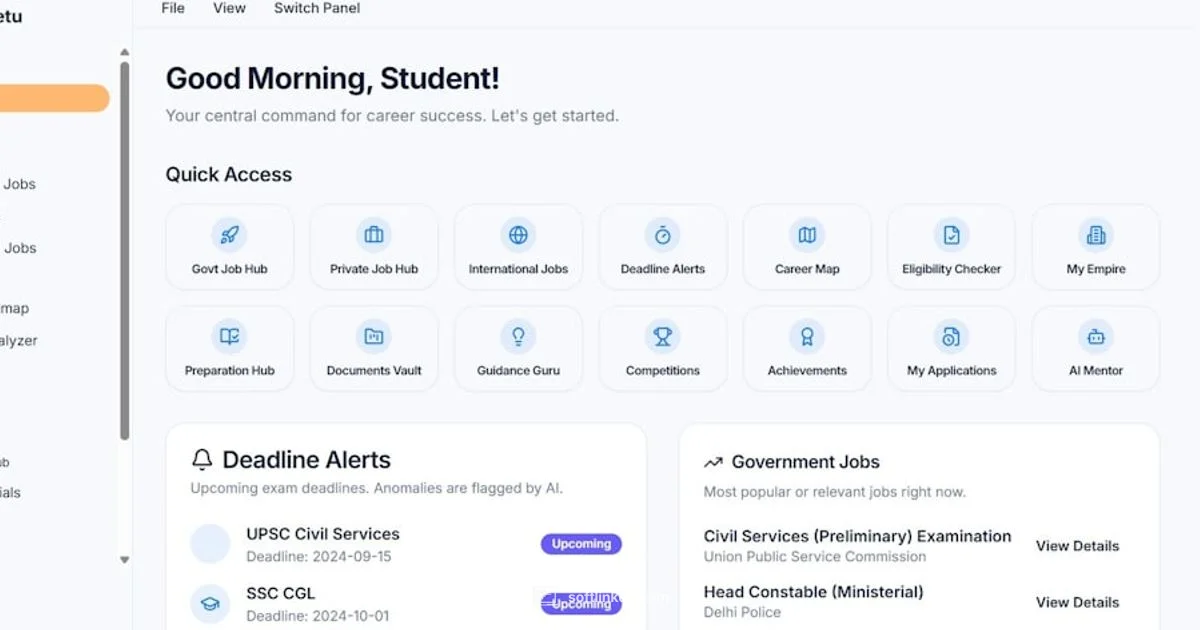The image size is (1200, 630).
Task: View Details for Civil Services Preliminary Examination
Action: (1077, 546)
